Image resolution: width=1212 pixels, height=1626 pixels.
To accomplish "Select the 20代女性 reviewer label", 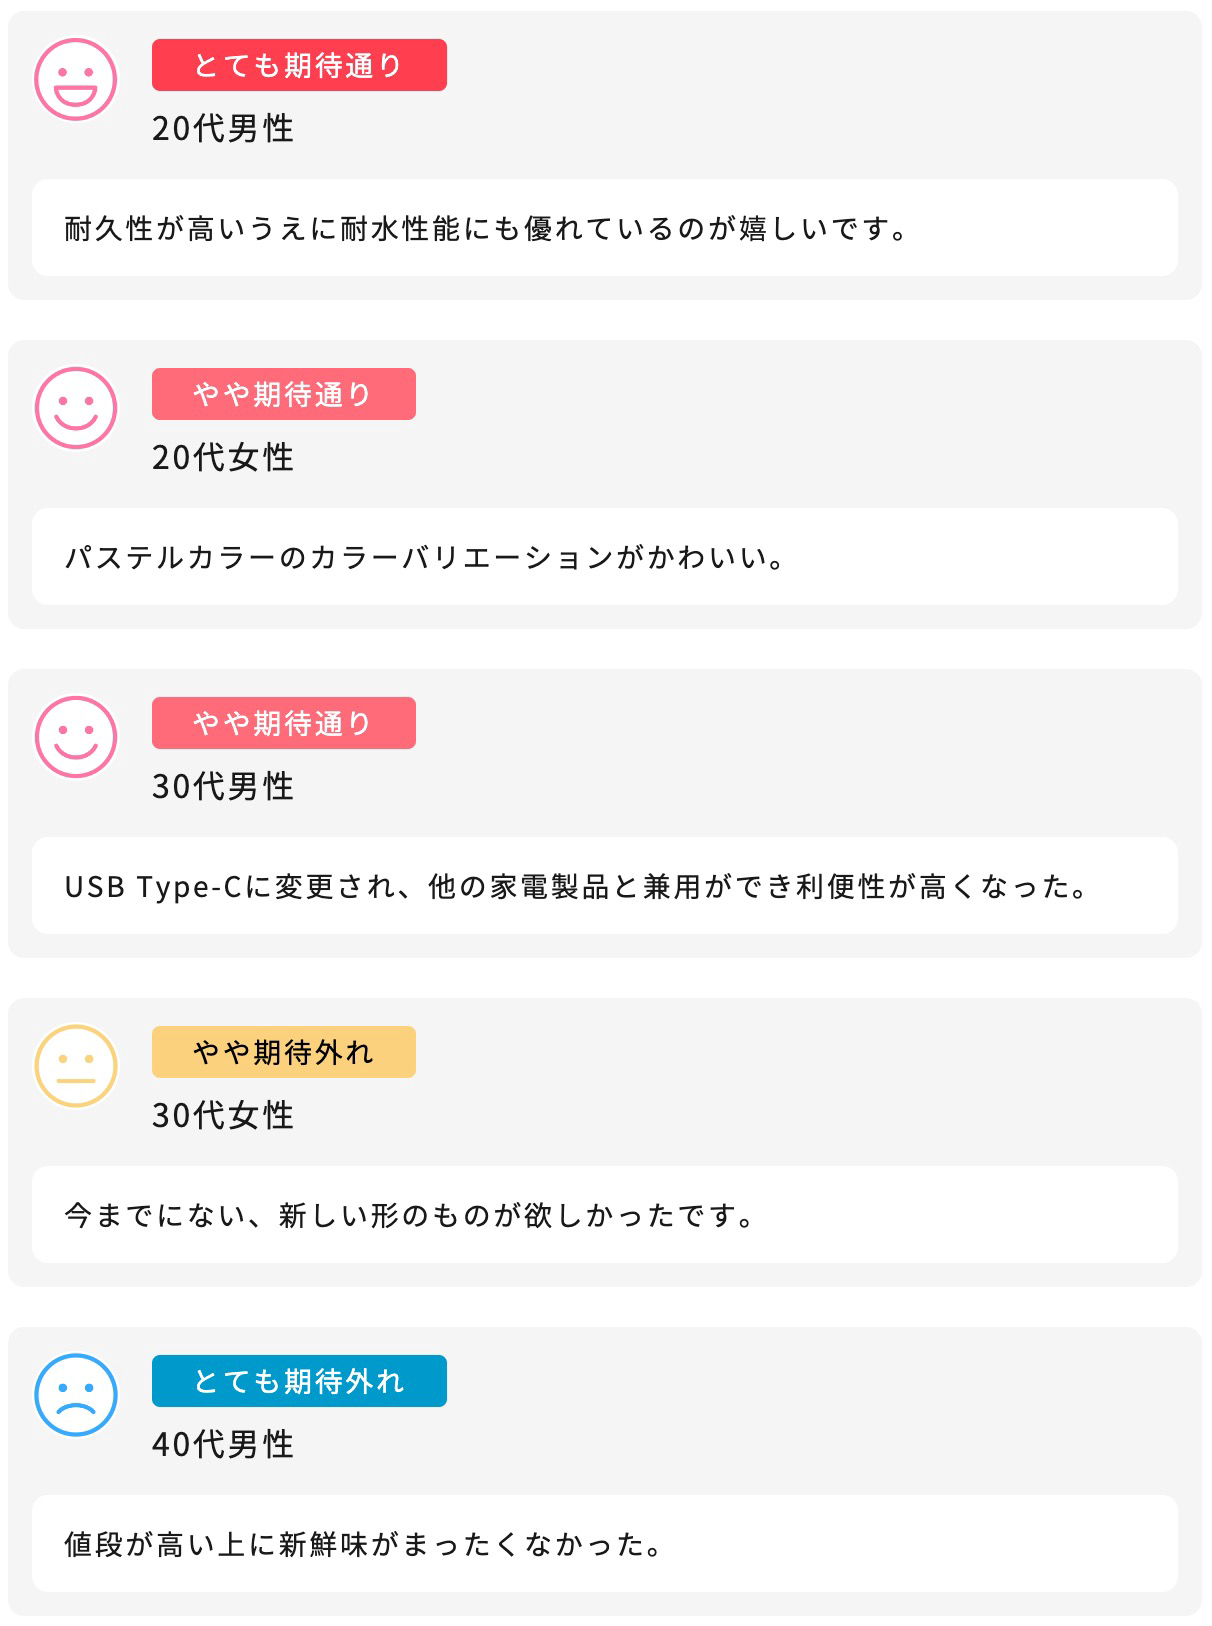I will pyautogui.click(x=223, y=458).
